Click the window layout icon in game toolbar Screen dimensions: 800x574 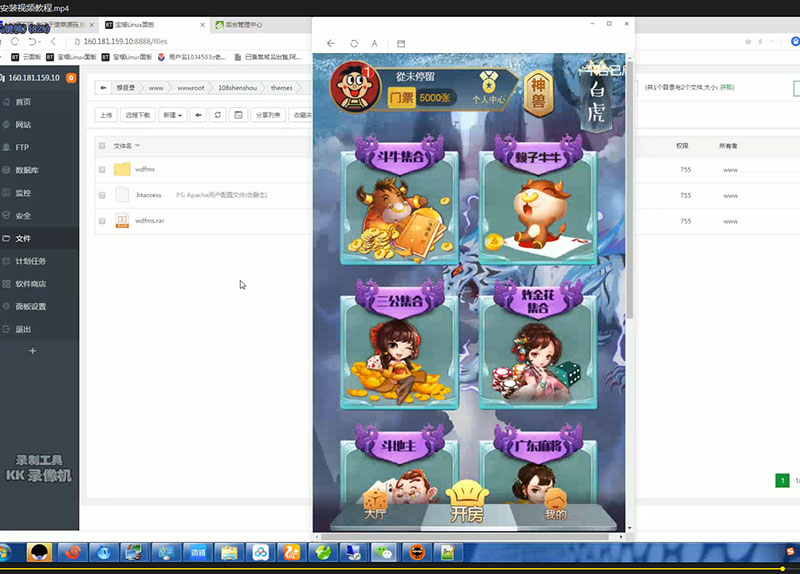pyautogui.click(x=401, y=44)
